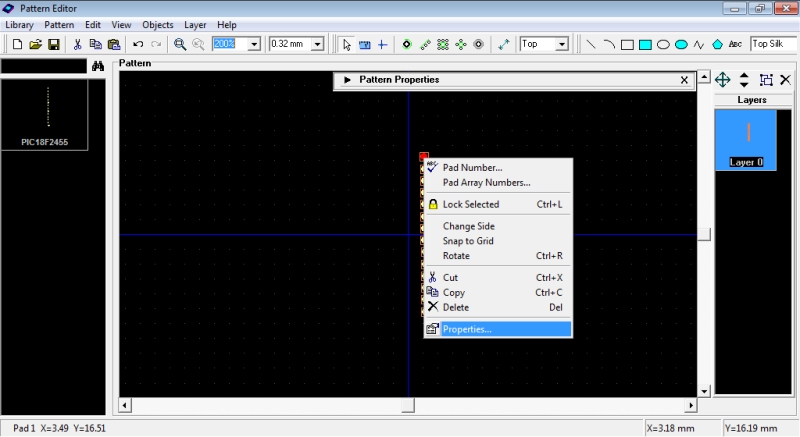This screenshot has height=437, width=800.
Task: Choose Cut in the context menu
Action: click(498, 277)
